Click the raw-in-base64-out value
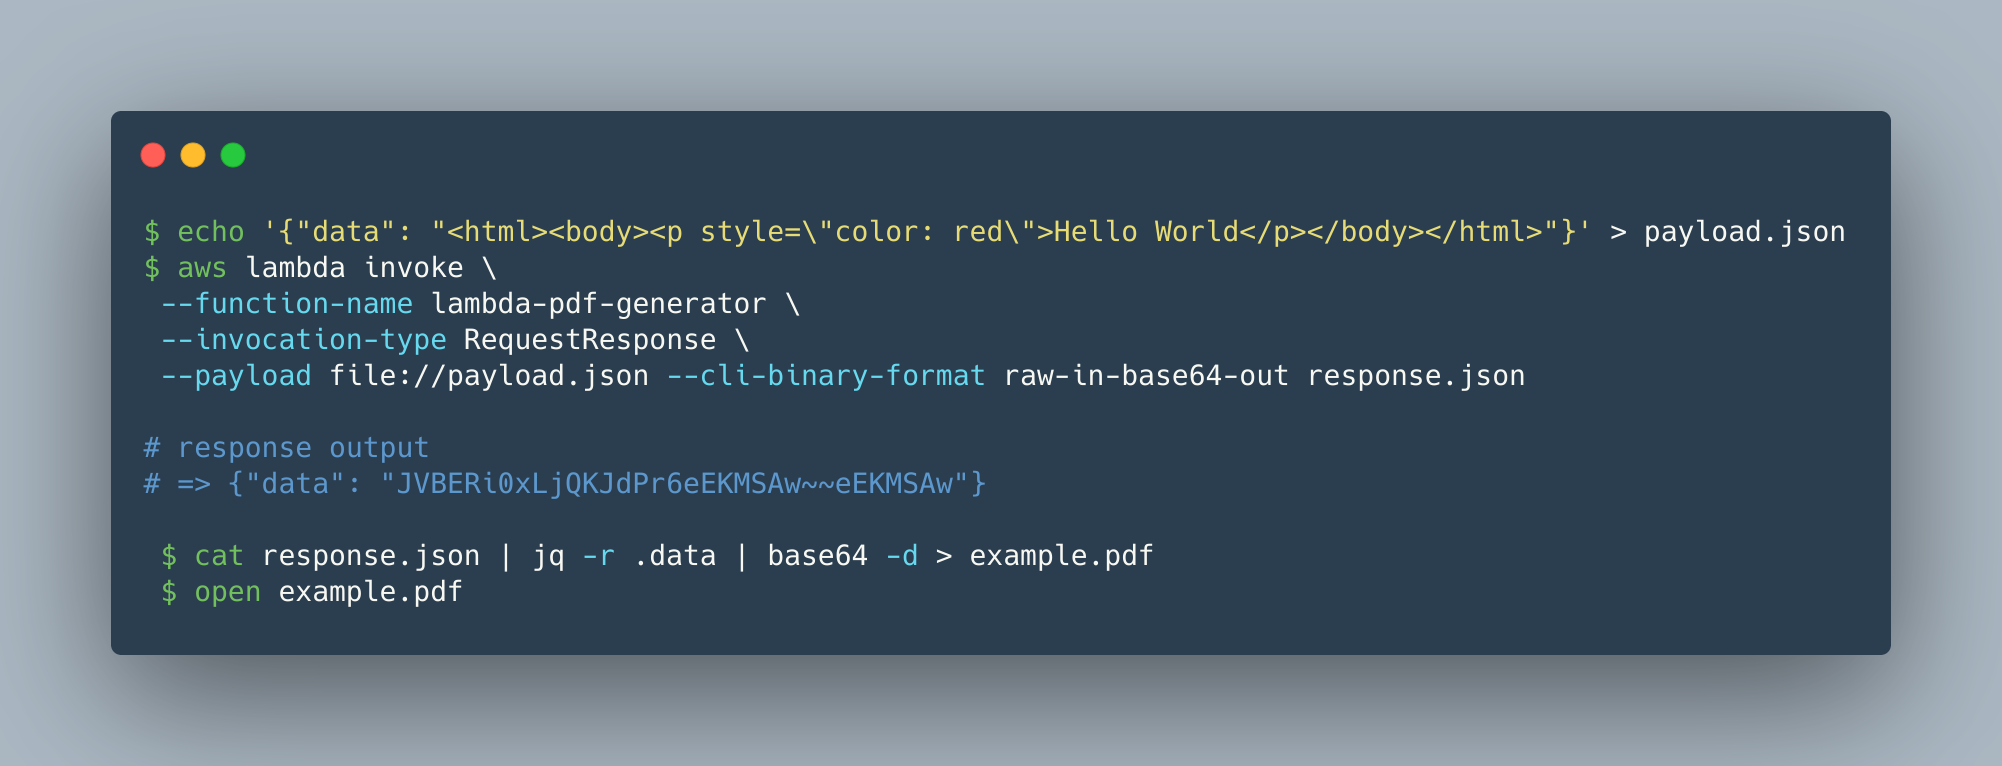2002x766 pixels. point(1146,376)
